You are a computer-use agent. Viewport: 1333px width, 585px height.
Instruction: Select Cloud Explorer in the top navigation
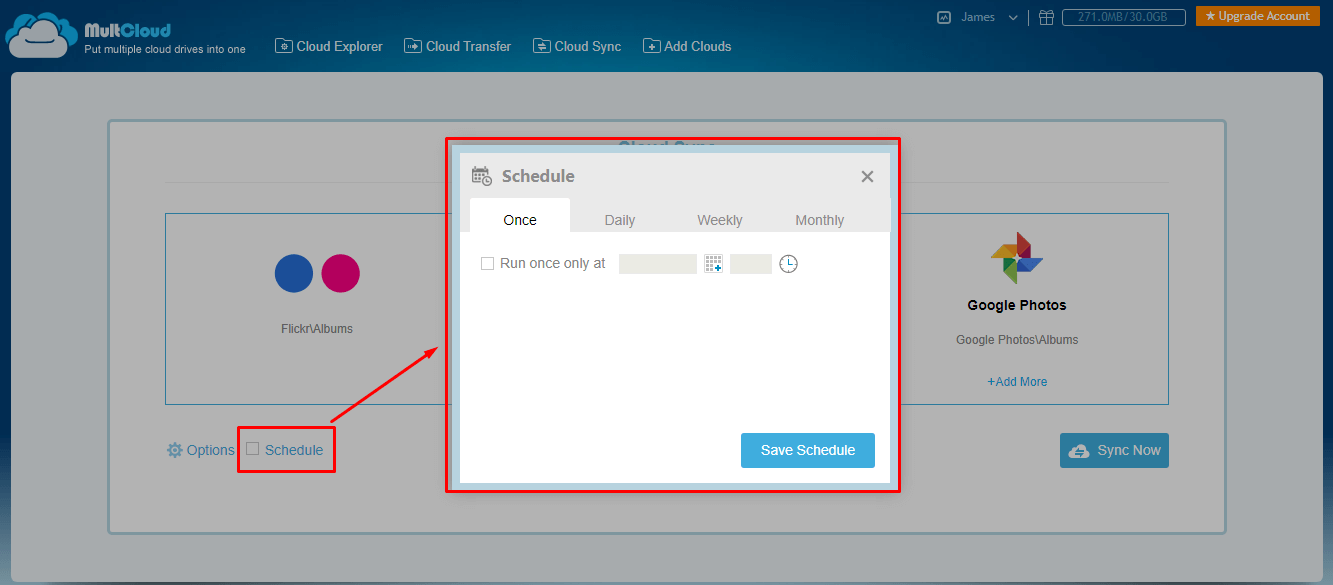click(328, 46)
